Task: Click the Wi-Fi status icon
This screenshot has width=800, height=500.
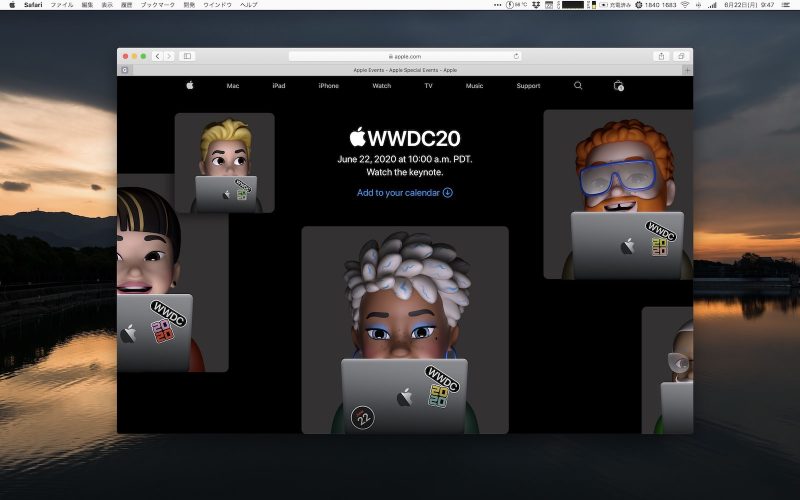Action: [685, 5]
